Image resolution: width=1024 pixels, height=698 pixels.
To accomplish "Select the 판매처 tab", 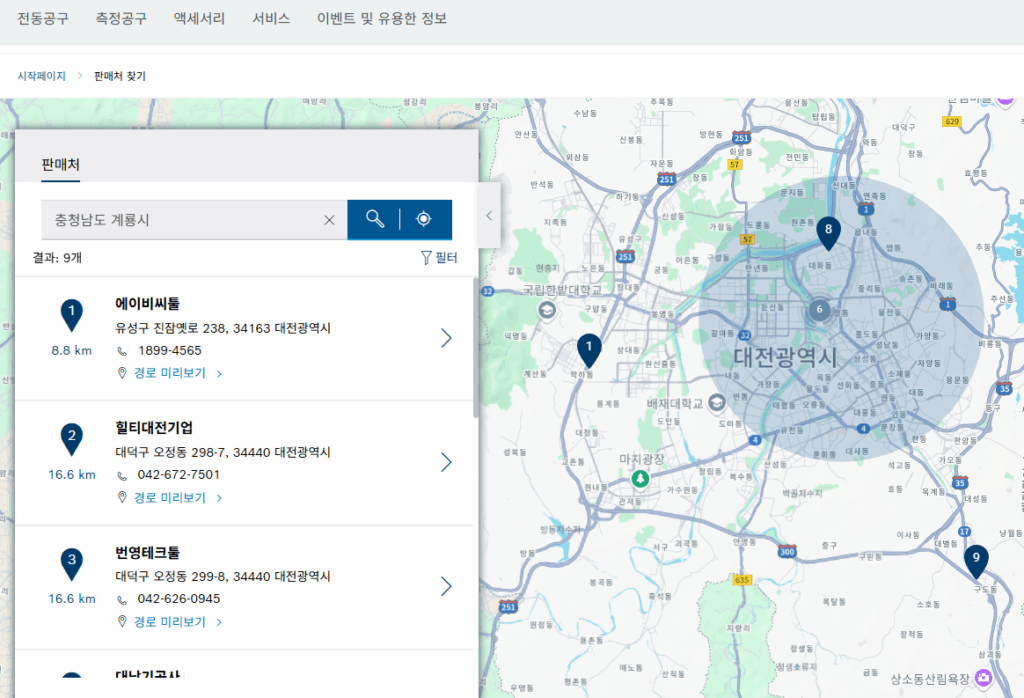I will point(60,165).
